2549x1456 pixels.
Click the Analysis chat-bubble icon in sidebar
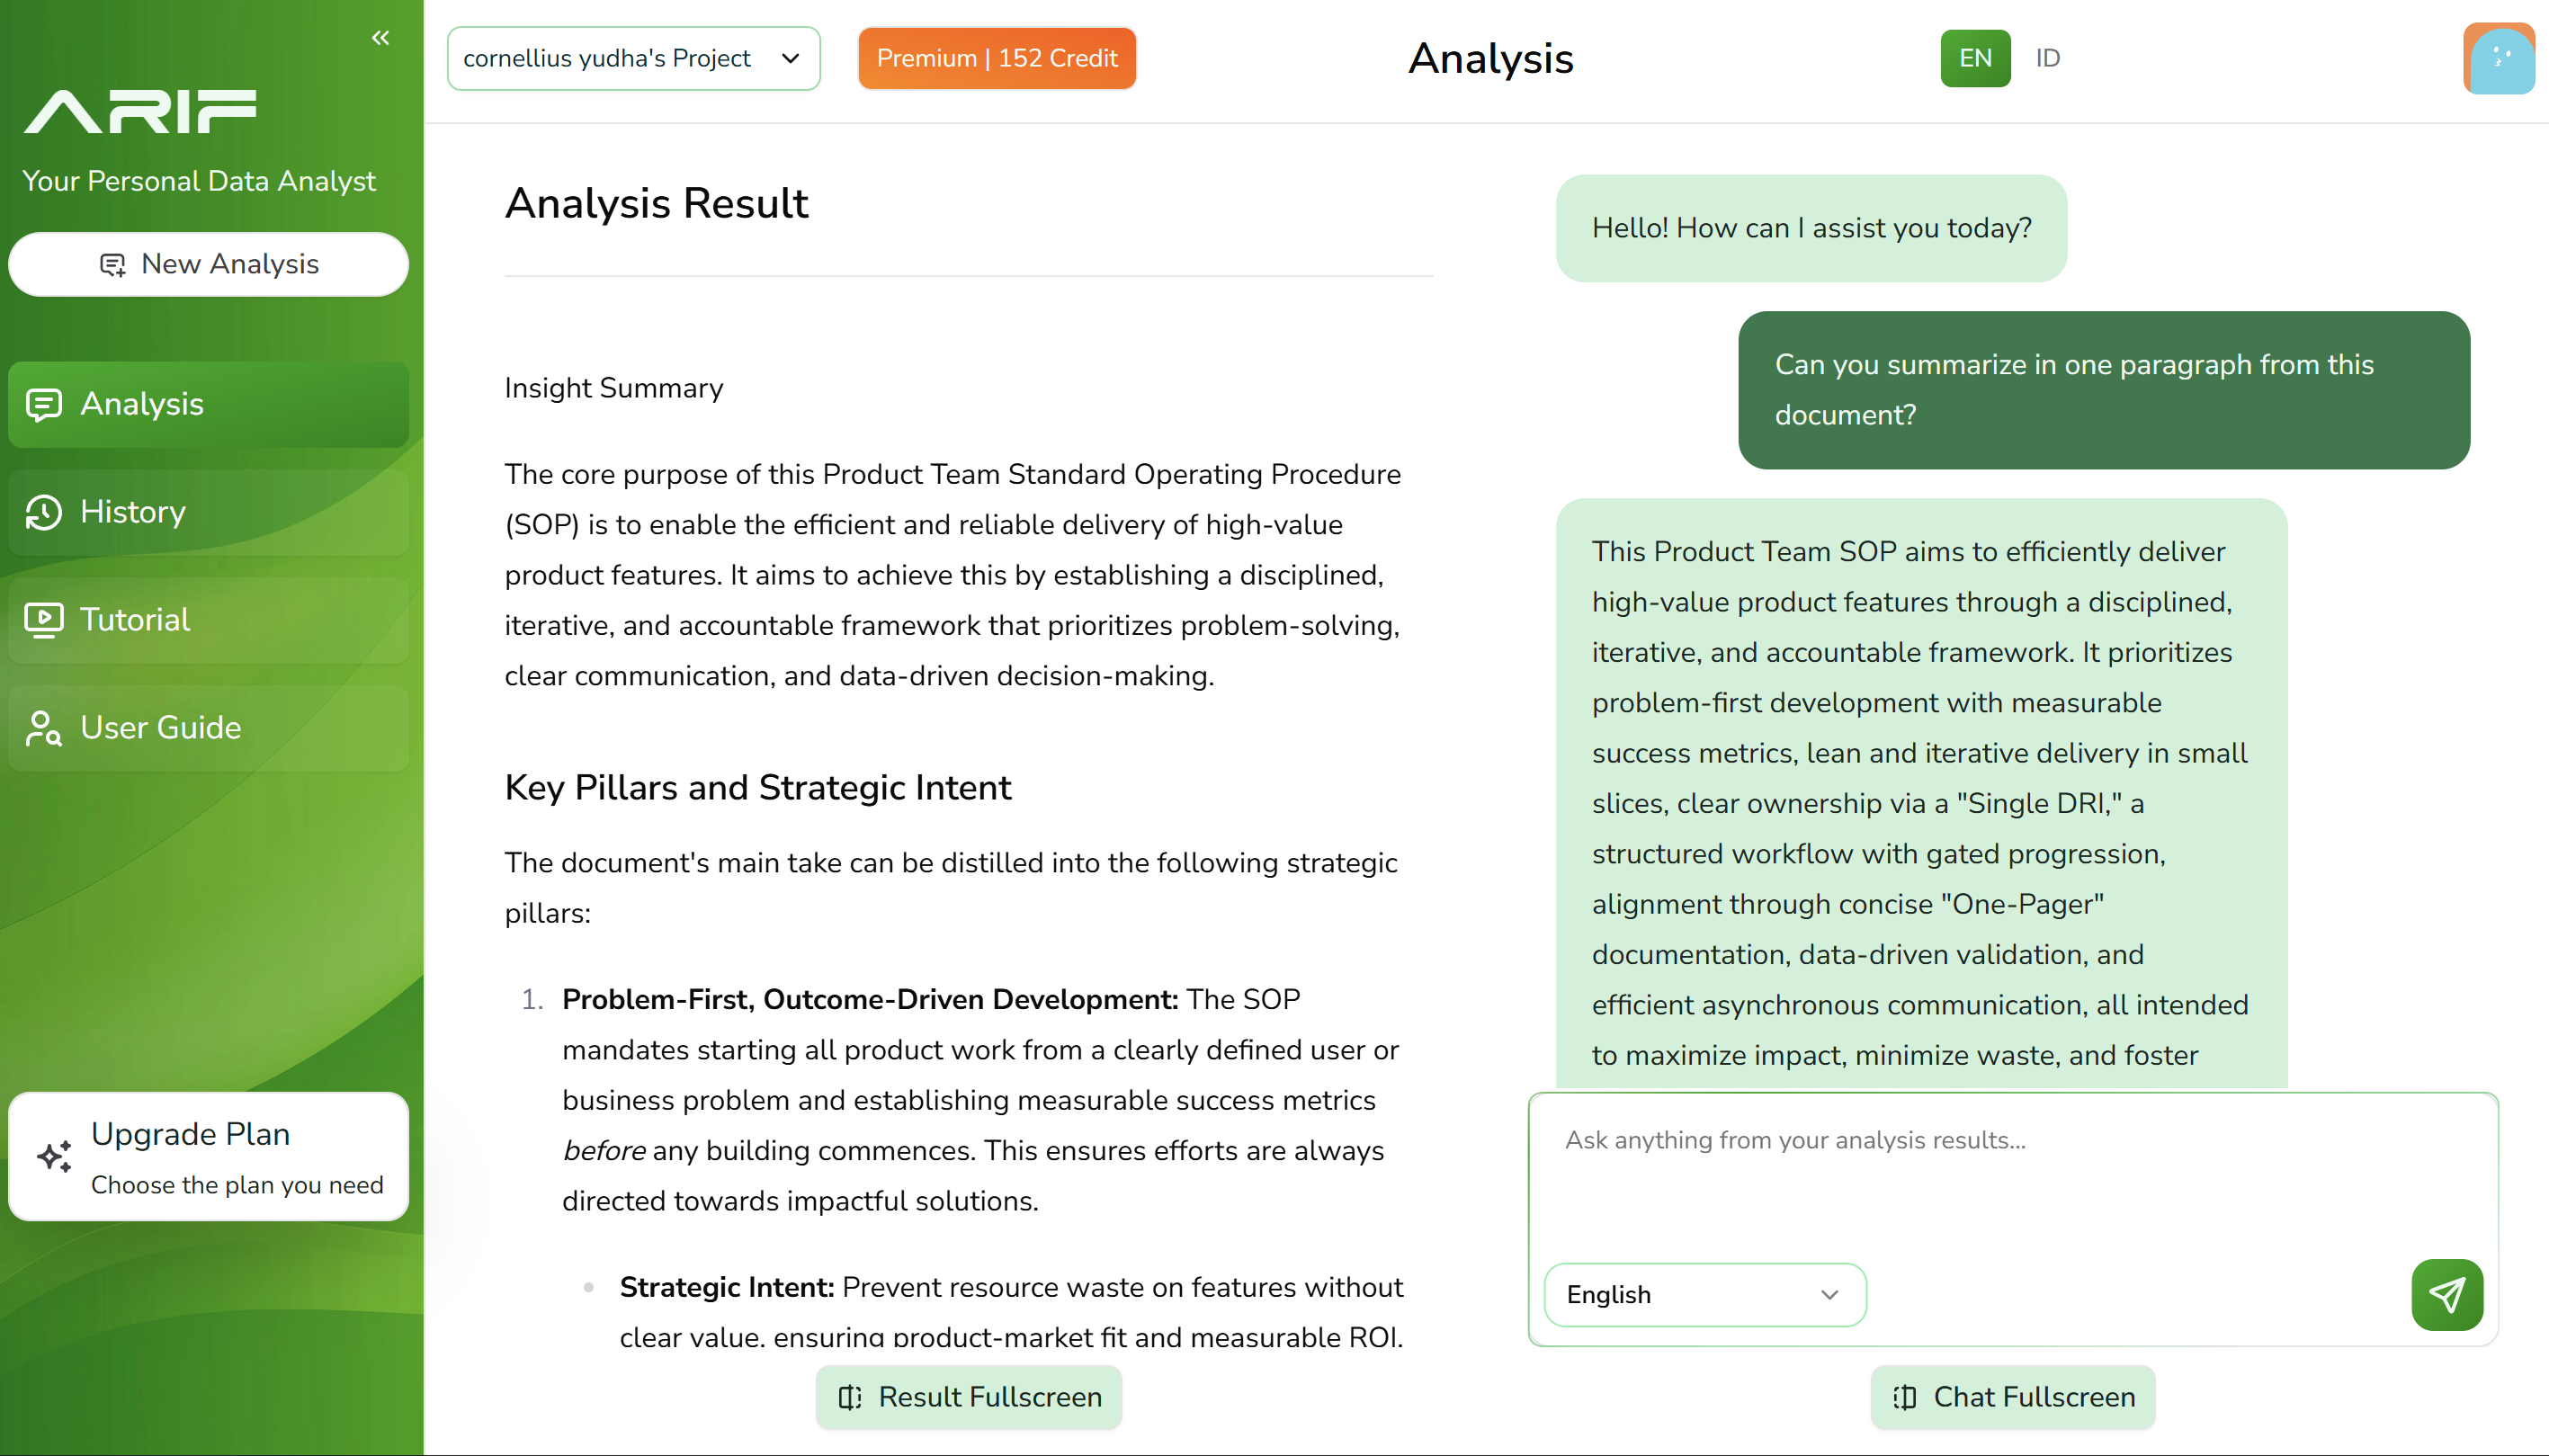pyautogui.click(x=44, y=405)
